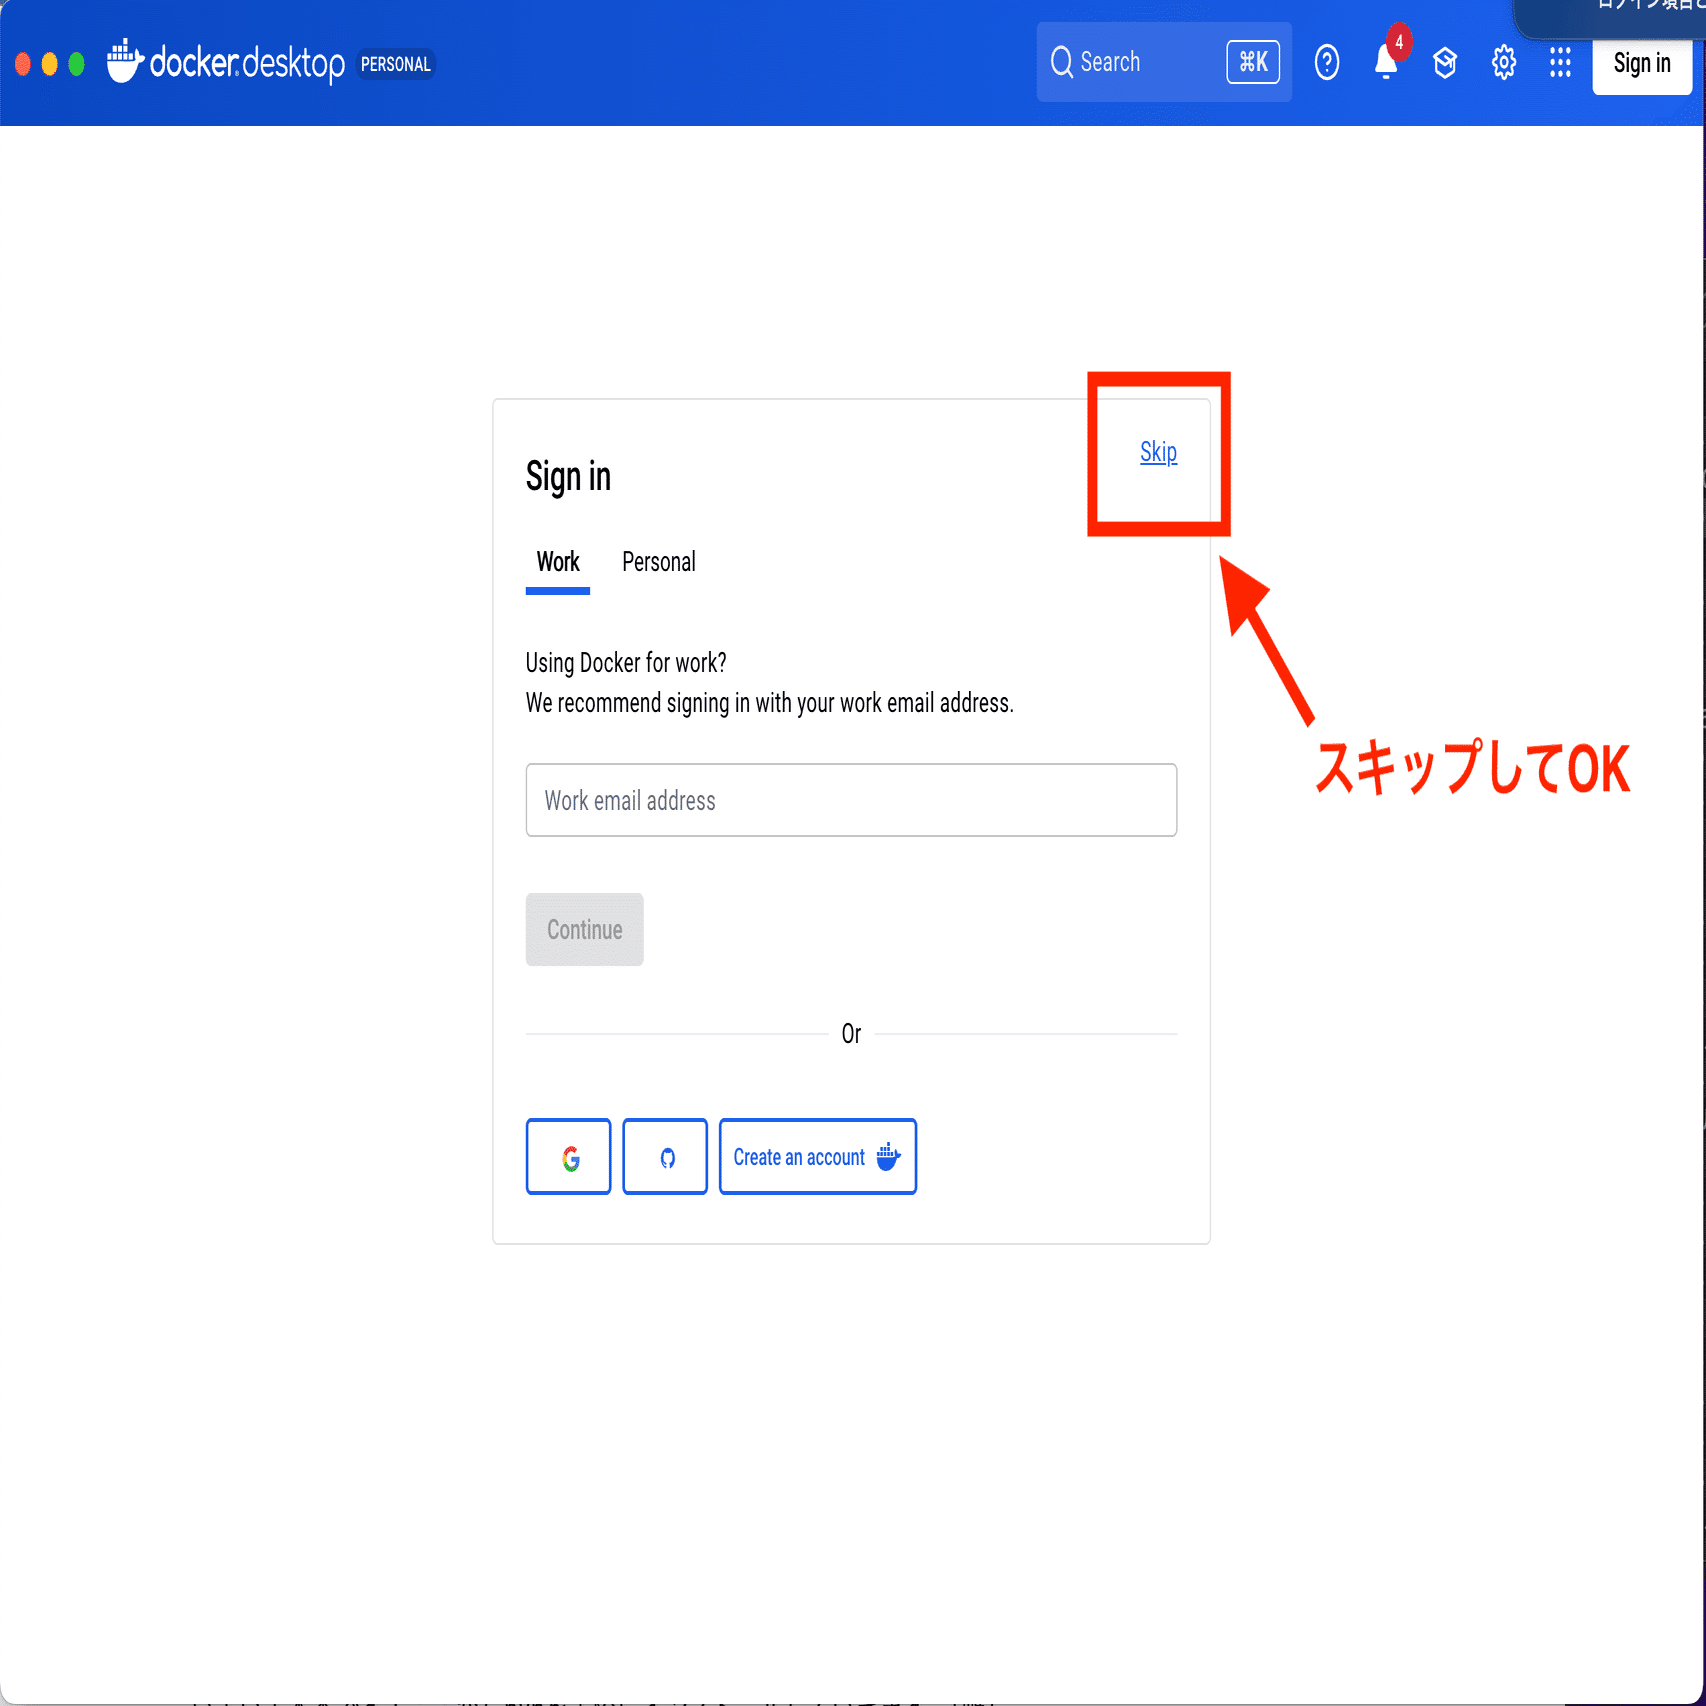1706x1706 pixels.
Task: Click the Sign in button in header
Action: coord(1642,64)
